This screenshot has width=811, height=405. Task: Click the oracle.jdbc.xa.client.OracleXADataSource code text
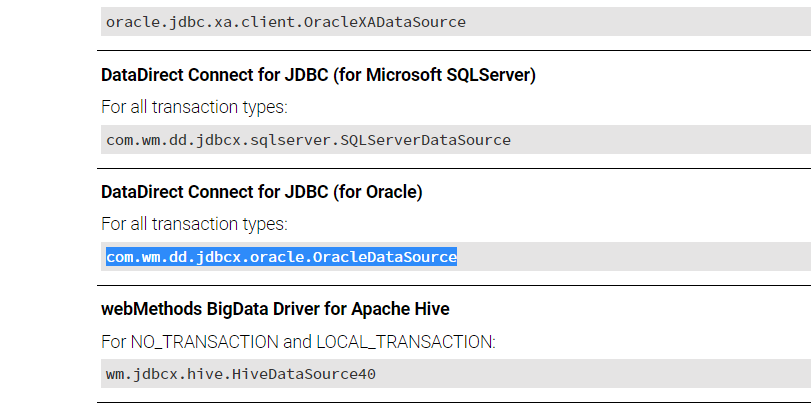click(x=286, y=22)
